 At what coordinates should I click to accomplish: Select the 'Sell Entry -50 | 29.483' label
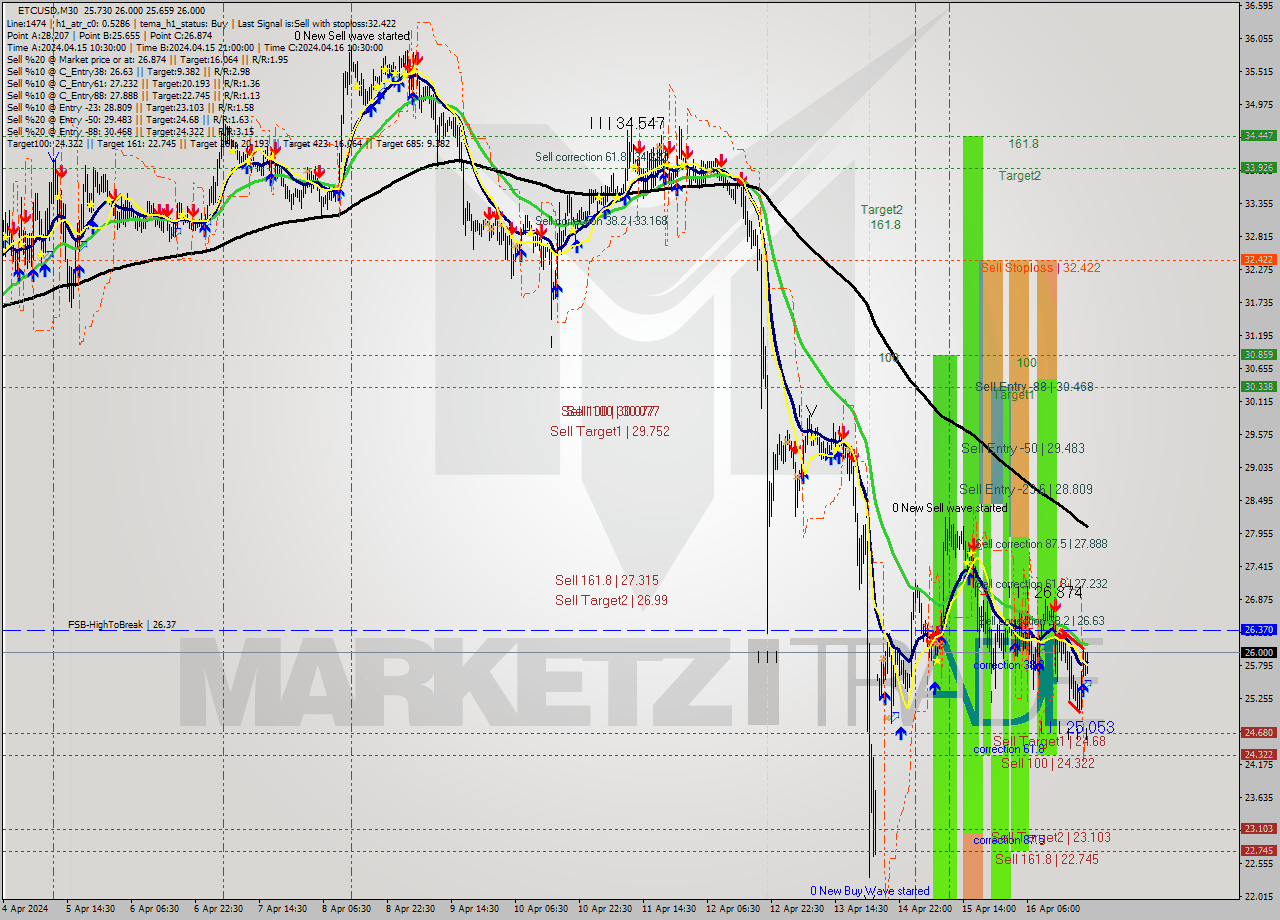coord(1022,448)
